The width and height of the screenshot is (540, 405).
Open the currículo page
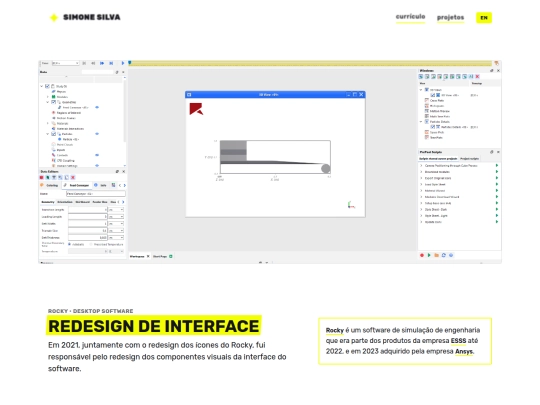410,17
